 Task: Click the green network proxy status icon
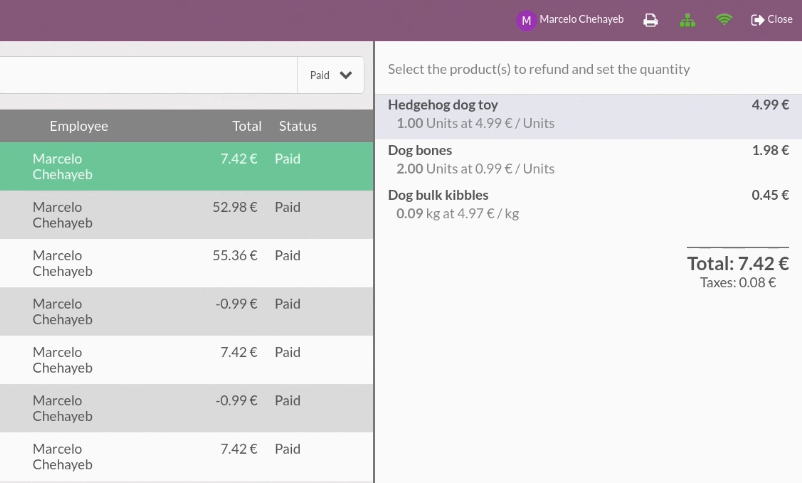tap(687, 20)
